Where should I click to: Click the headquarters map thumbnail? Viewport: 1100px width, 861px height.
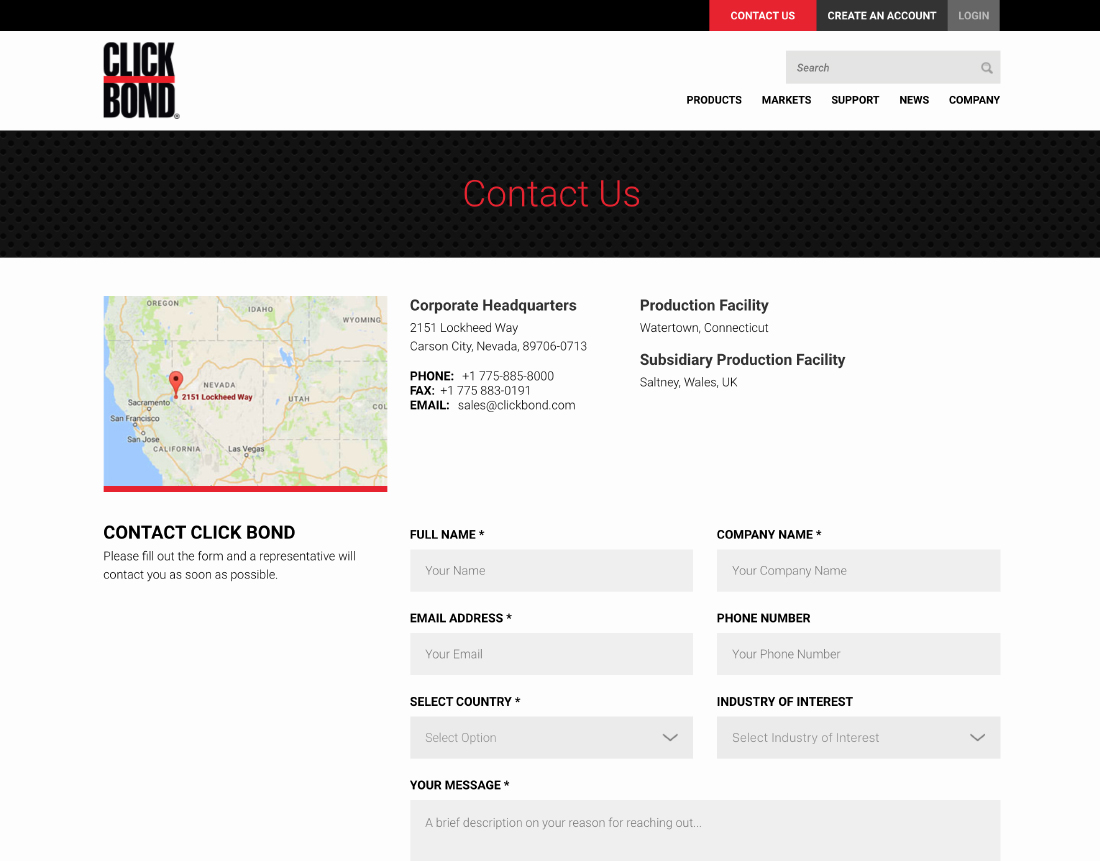(x=246, y=394)
